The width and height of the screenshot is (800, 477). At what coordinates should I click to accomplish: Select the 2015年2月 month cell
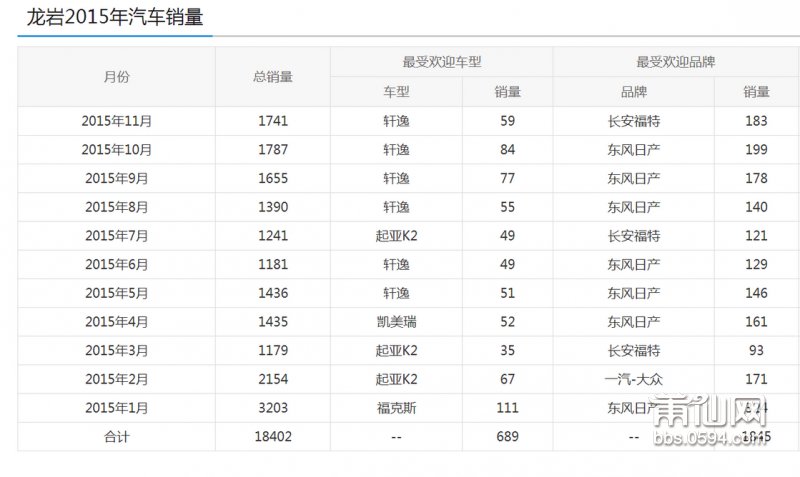tap(116, 379)
